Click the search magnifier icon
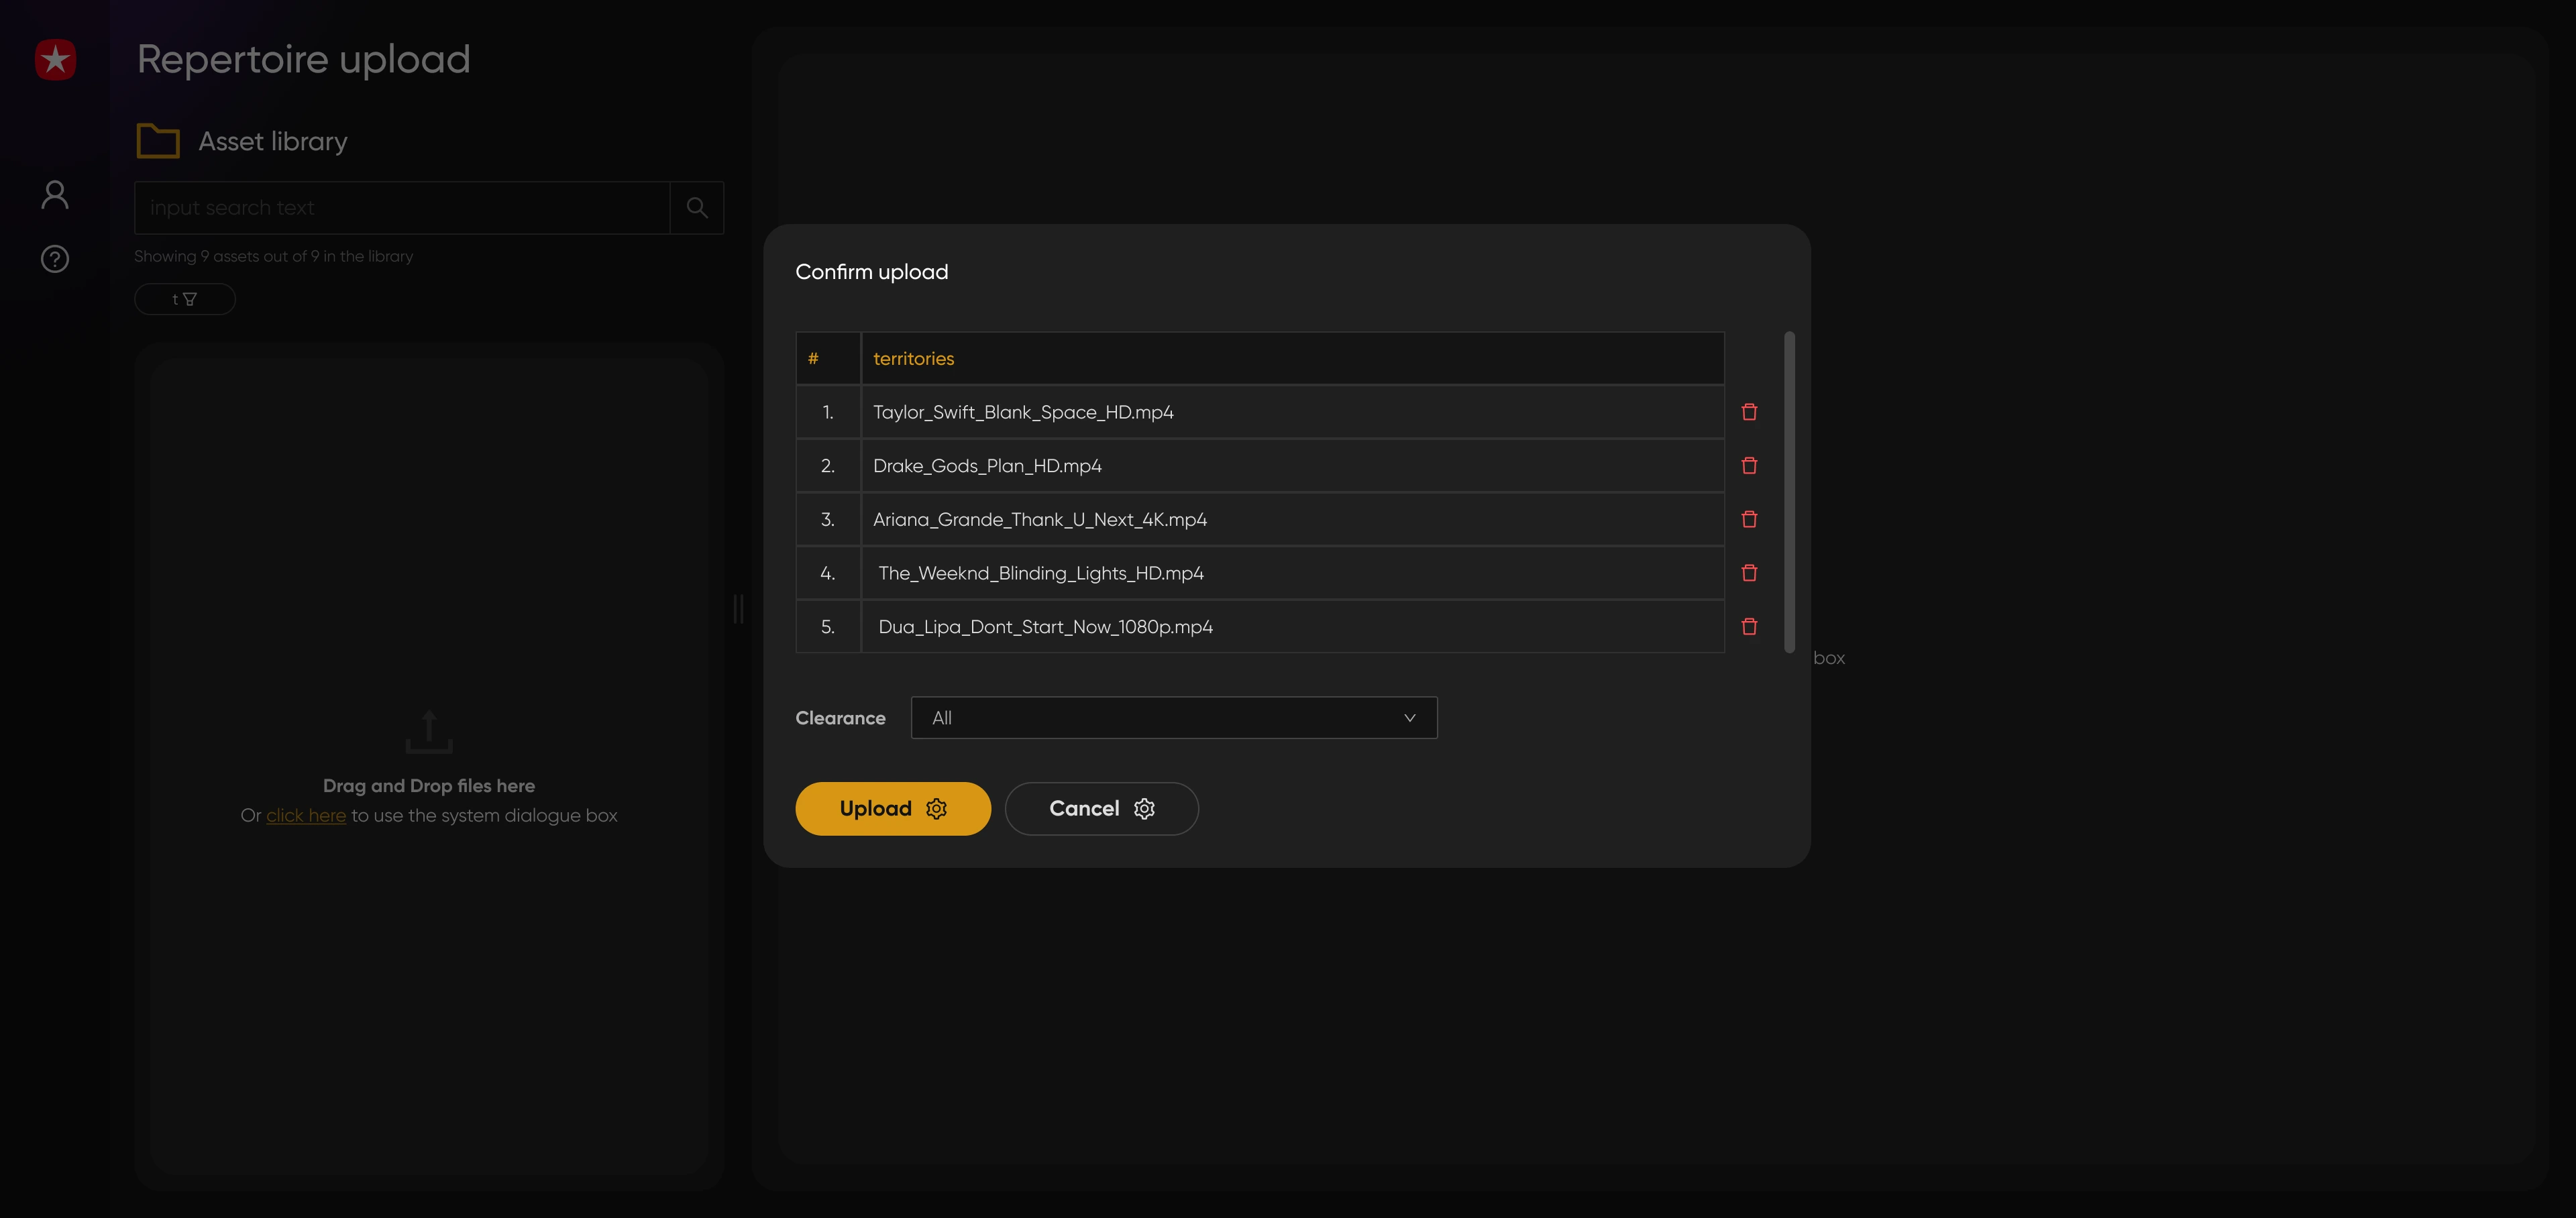This screenshot has width=2576, height=1218. coord(697,208)
